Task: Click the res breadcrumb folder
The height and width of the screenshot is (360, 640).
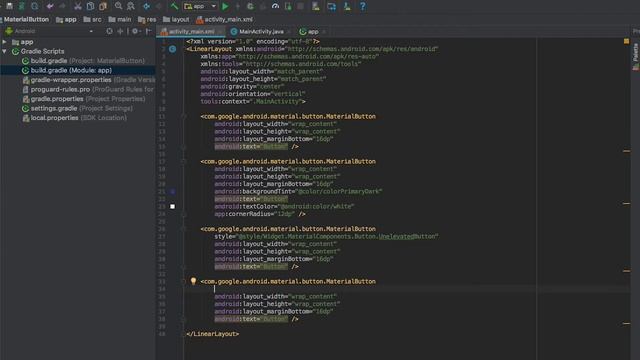Action: (147, 19)
